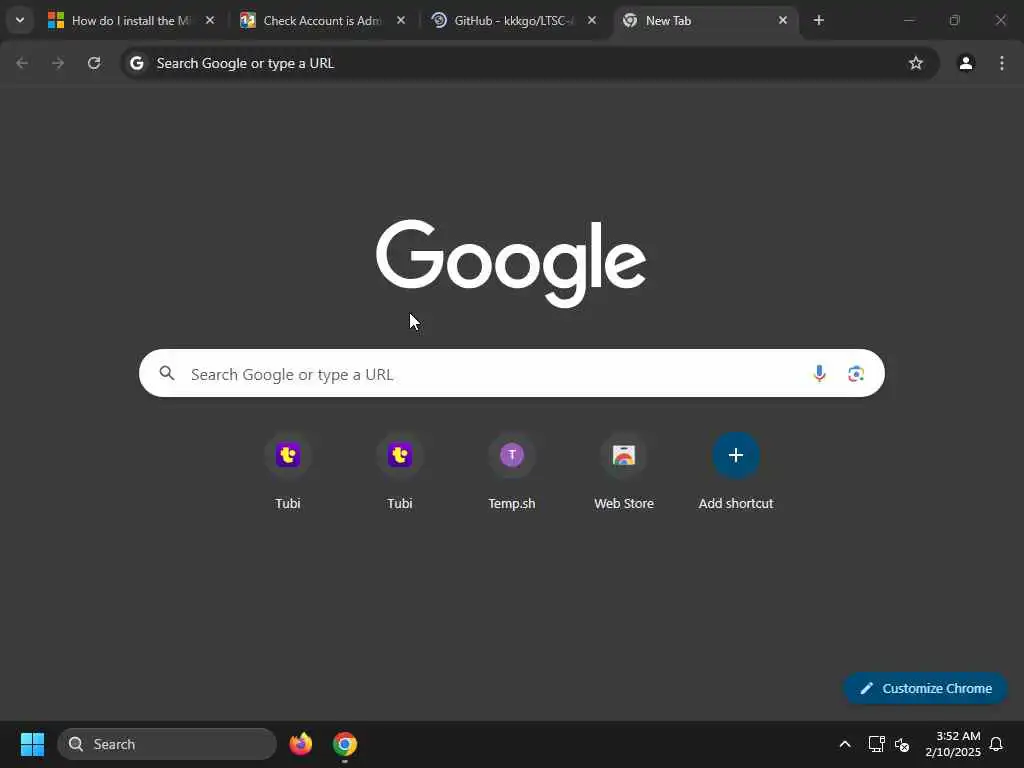This screenshot has height=768, width=1024.
Task: Click the browser back arrow
Action: (22, 63)
